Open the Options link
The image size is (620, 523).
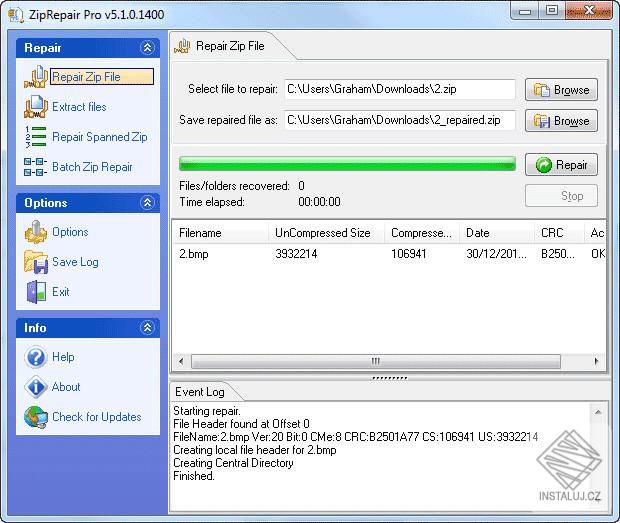tap(70, 232)
